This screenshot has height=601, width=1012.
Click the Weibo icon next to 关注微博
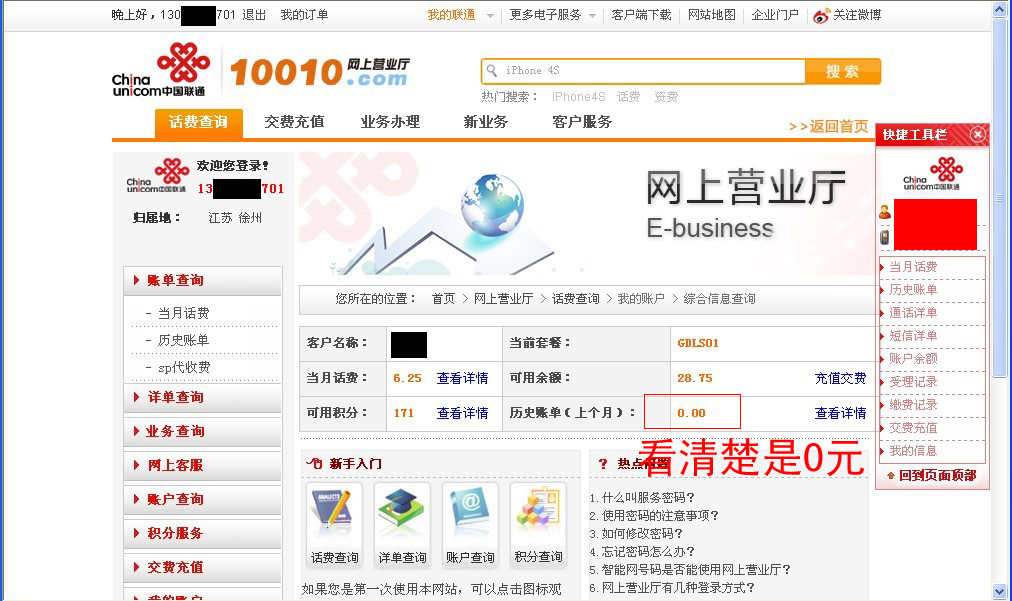pyautogui.click(x=821, y=15)
